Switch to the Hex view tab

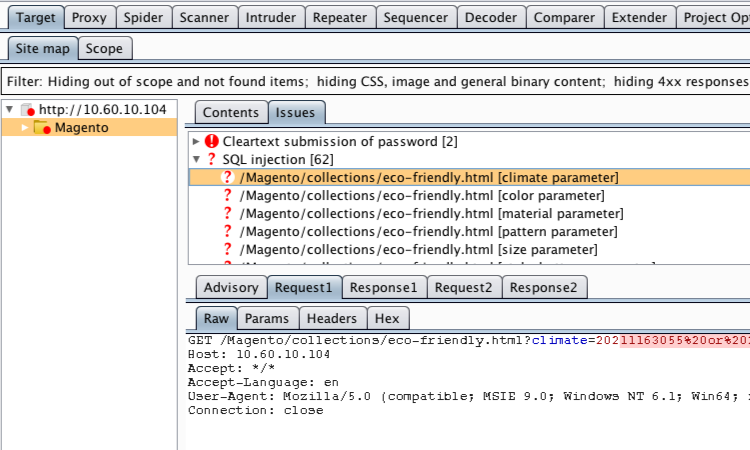pyautogui.click(x=387, y=318)
